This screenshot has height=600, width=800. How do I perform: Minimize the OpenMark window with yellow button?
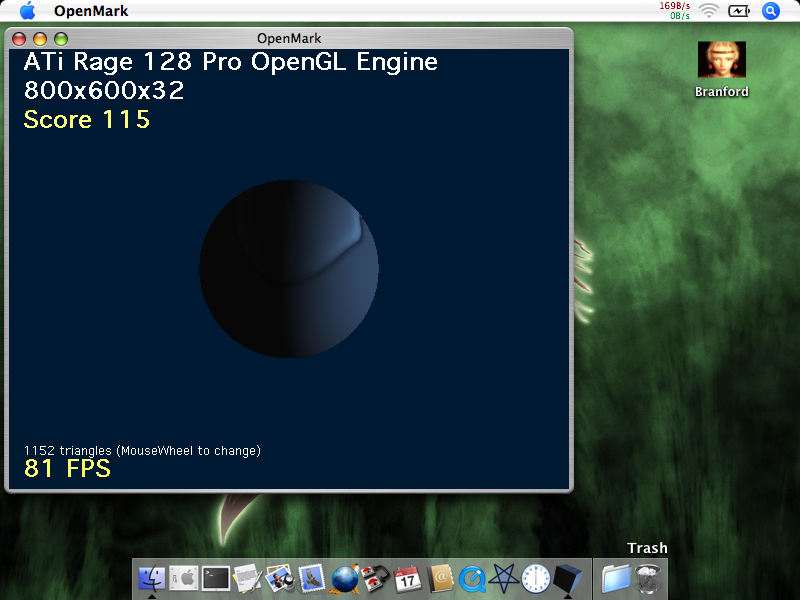pos(40,39)
